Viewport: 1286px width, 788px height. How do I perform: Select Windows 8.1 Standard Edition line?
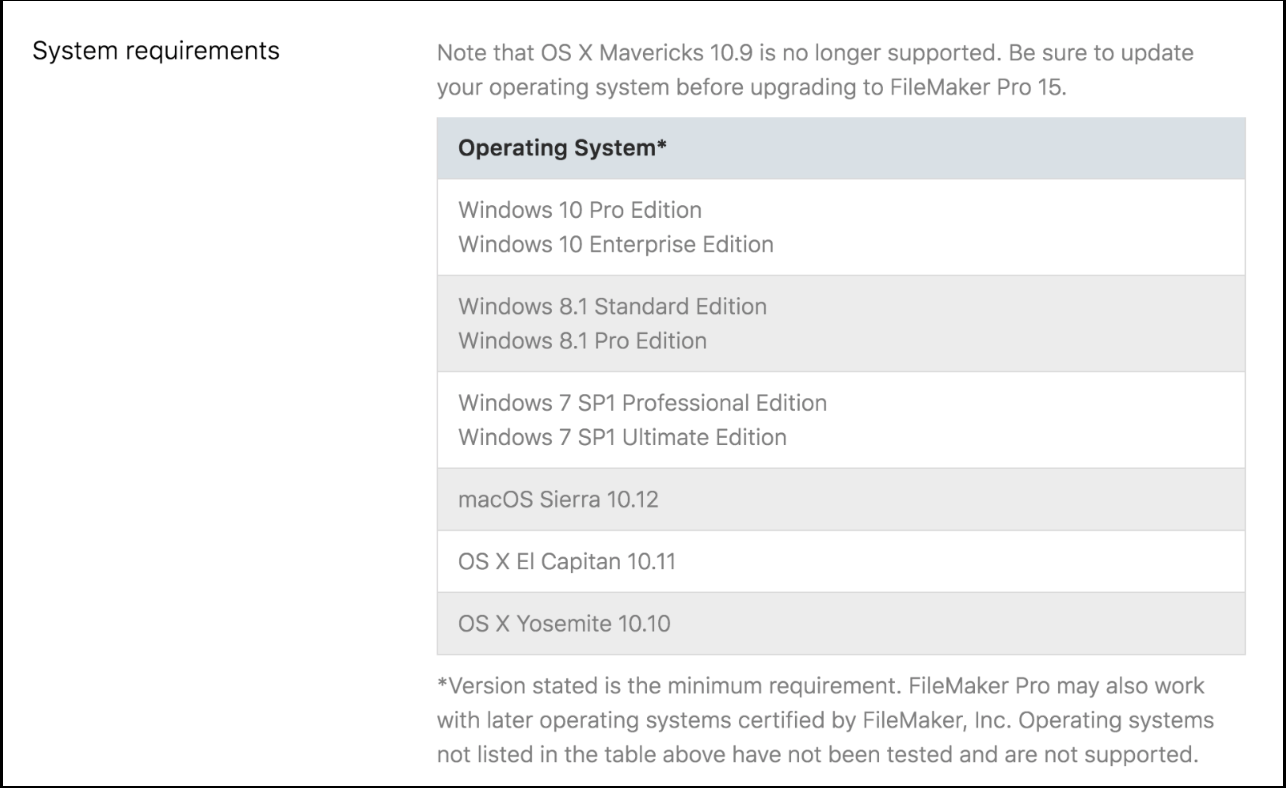tap(612, 307)
